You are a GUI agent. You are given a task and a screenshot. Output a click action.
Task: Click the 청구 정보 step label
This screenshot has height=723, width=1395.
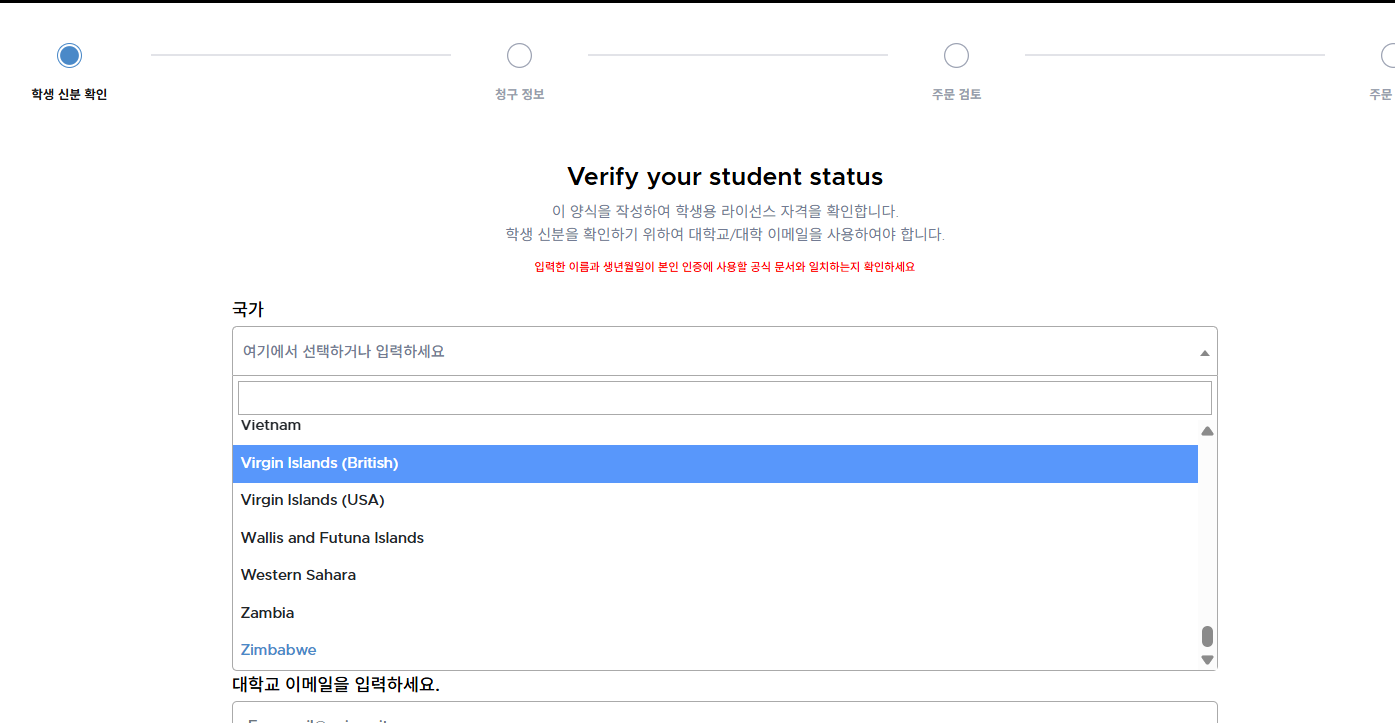pos(519,95)
